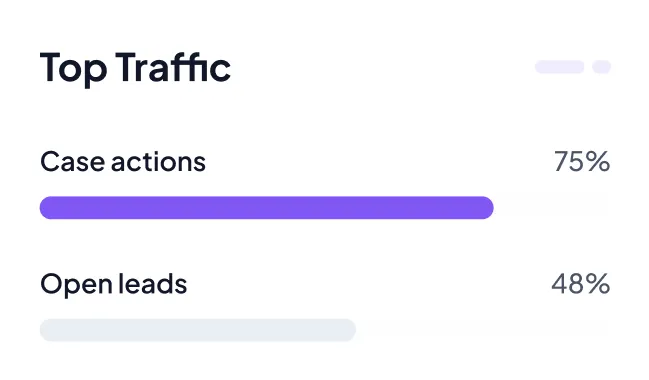This screenshot has width=649, height=380.
Task: Click the word leads in Open leads
Action: 152,284
